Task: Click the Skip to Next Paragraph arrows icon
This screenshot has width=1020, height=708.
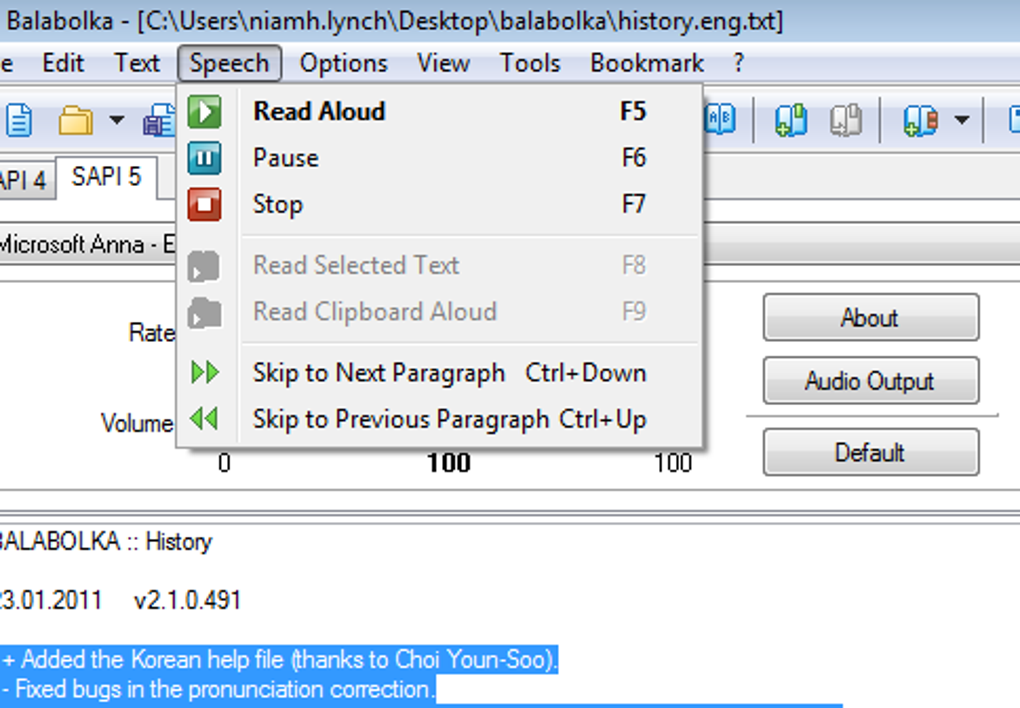Action: click(205, 372)
